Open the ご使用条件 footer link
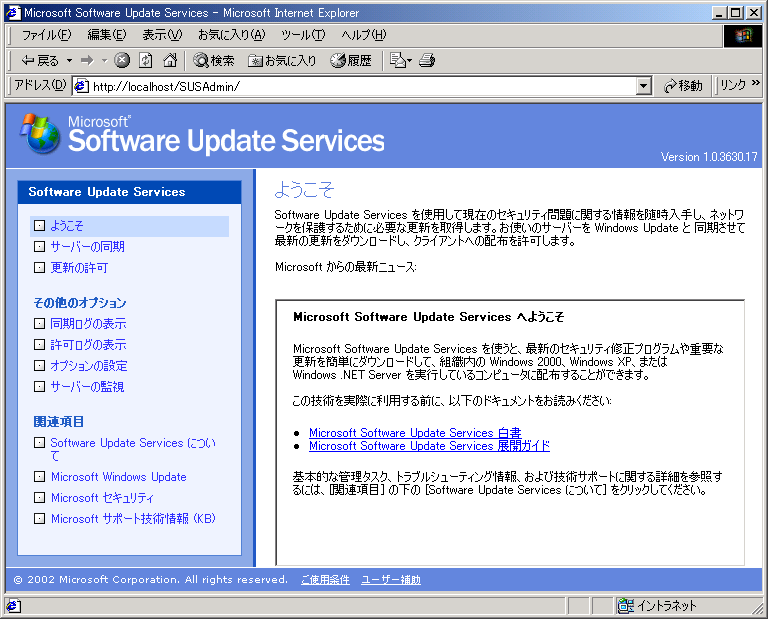768x619 pixels. tap(325, 580)
